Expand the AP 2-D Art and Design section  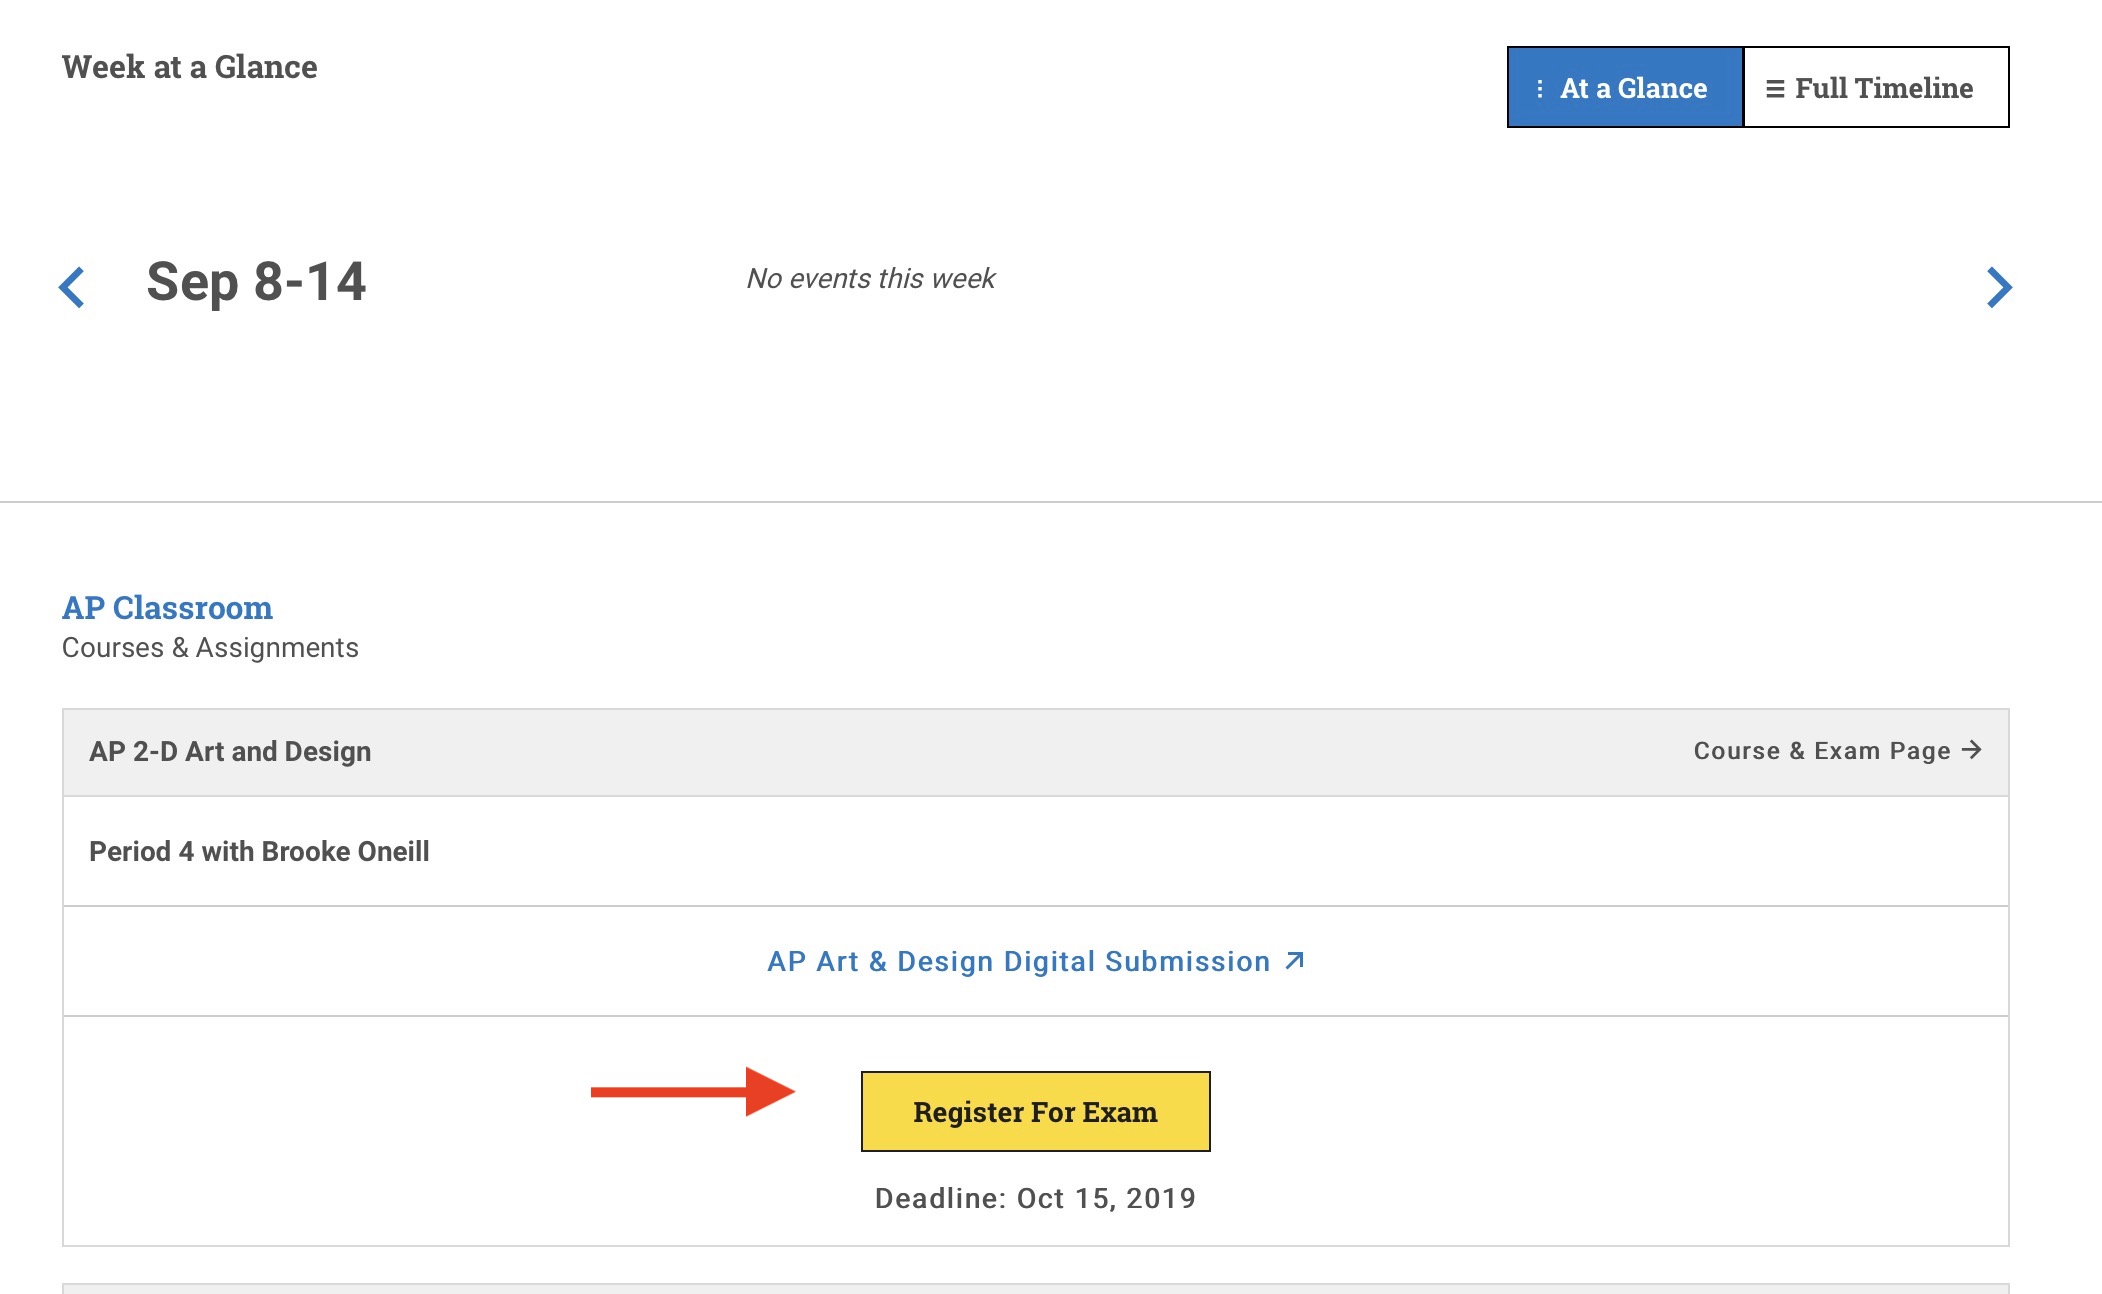(x=229, y=750)
